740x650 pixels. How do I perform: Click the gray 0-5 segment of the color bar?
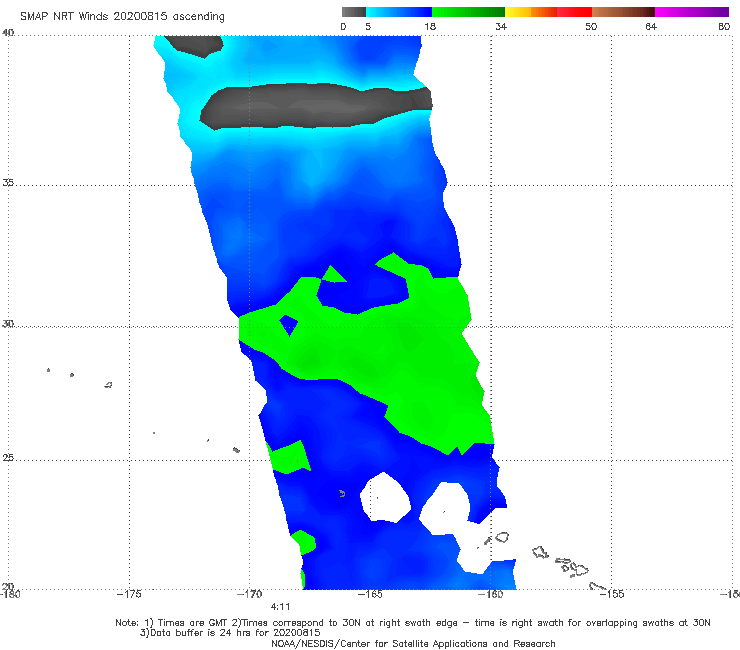pos(354,12)
